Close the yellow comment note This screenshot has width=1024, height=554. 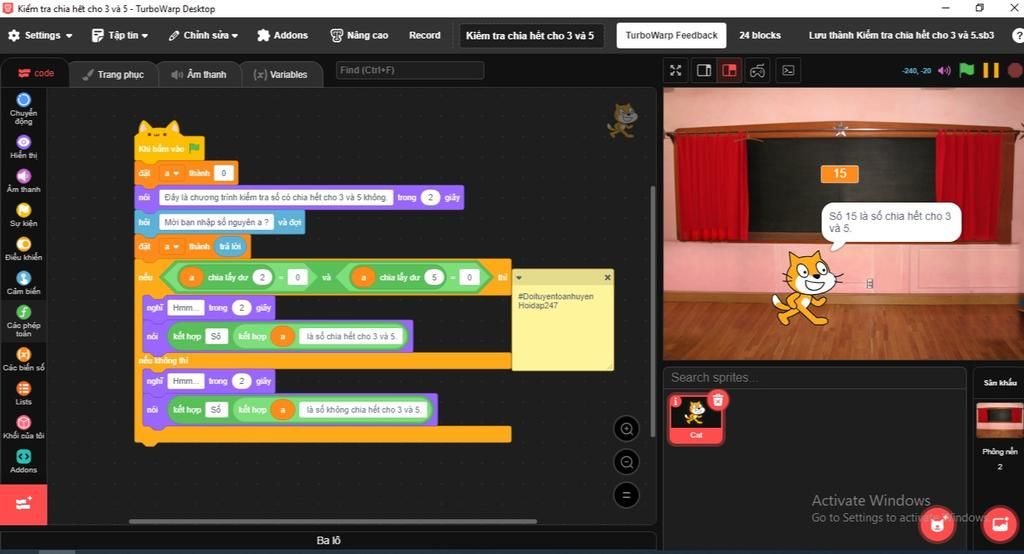(x=607, y=278)
